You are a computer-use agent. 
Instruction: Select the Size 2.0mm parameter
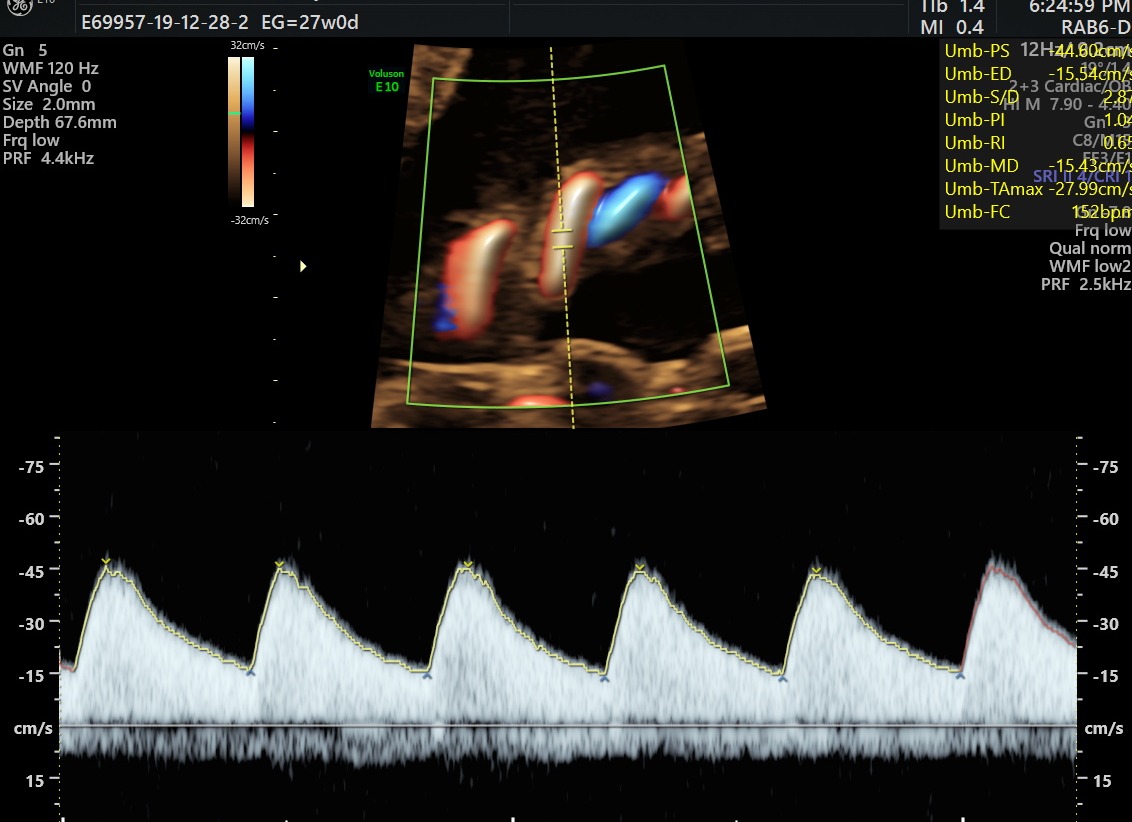49,105
